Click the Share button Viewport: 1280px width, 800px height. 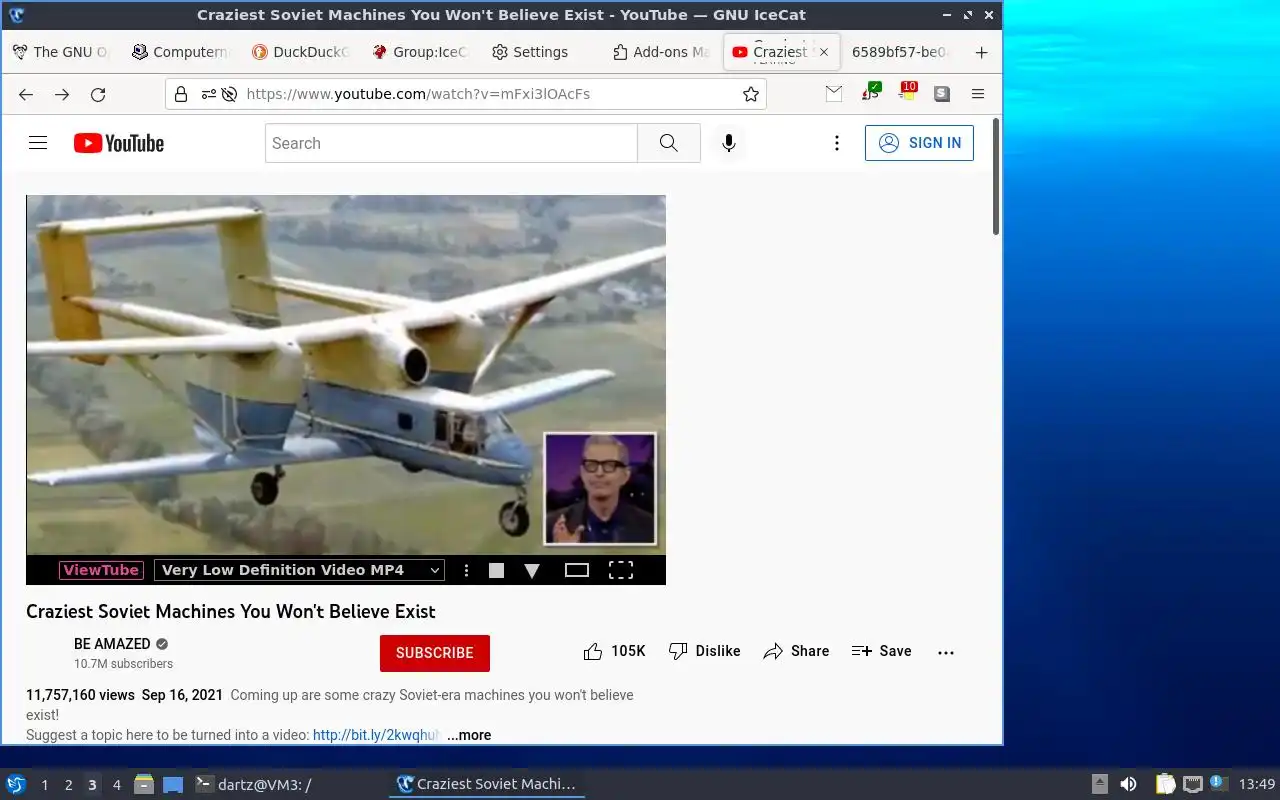coord(796,651)
